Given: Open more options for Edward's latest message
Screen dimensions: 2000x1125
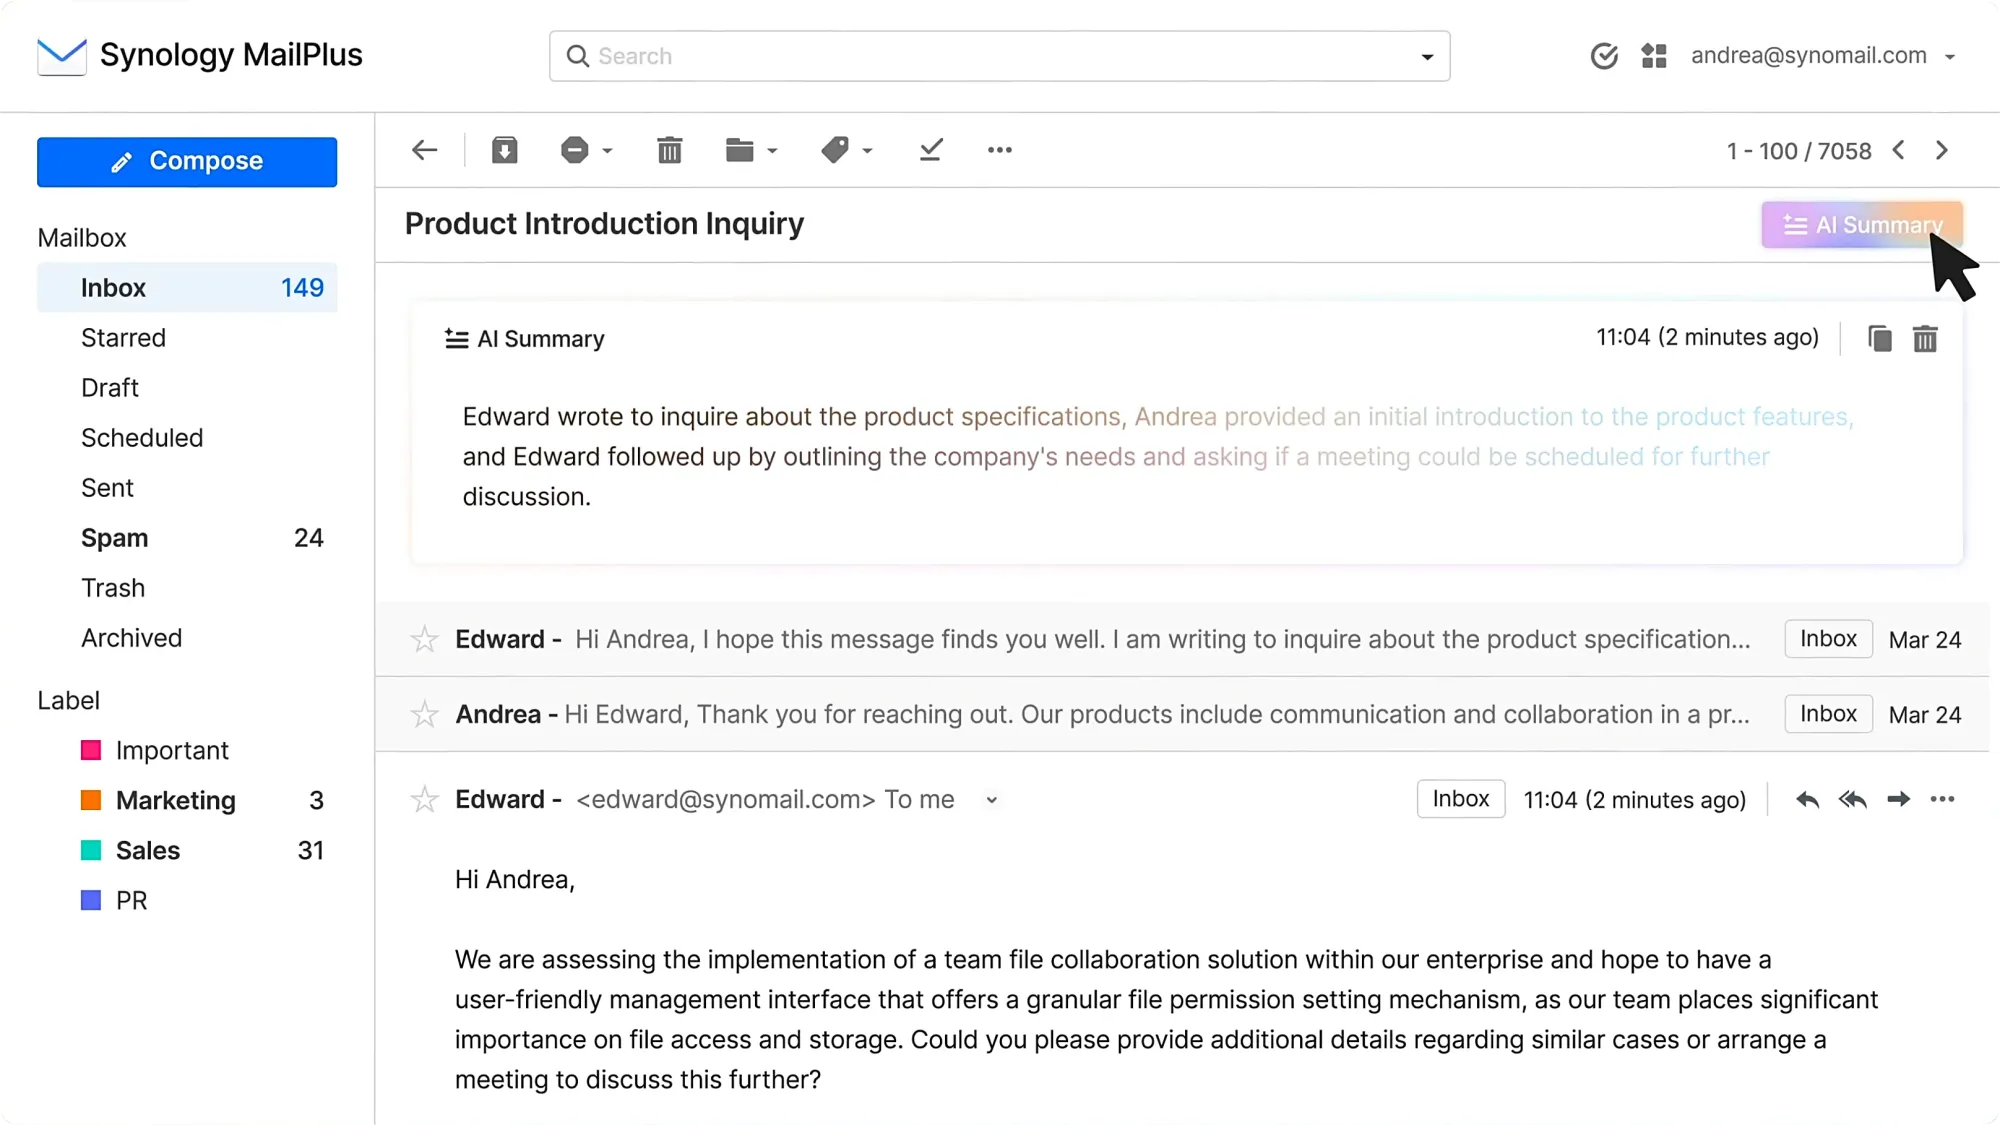Looking at the screenshot, I should point(1942,799).
